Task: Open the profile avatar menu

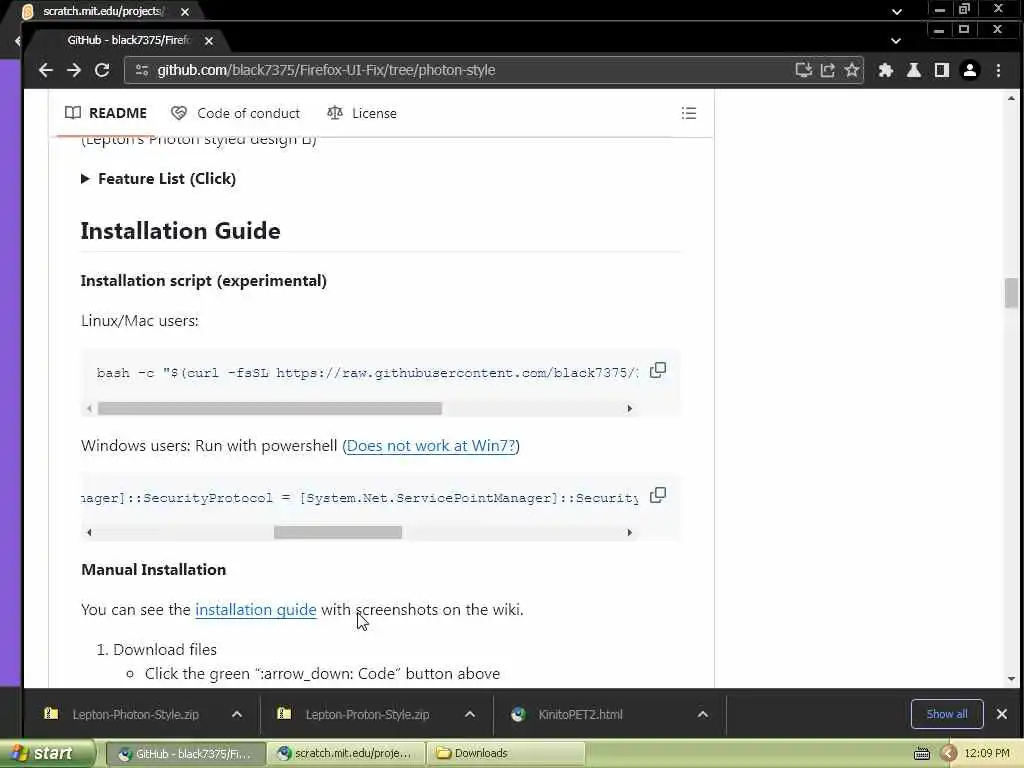Action: (x=970, y=71)
